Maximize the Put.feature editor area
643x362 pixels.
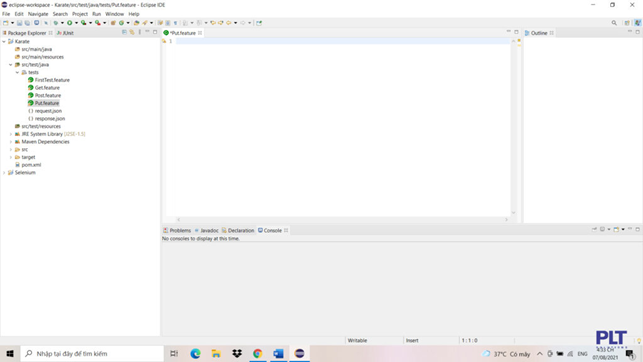pos(516,32)
